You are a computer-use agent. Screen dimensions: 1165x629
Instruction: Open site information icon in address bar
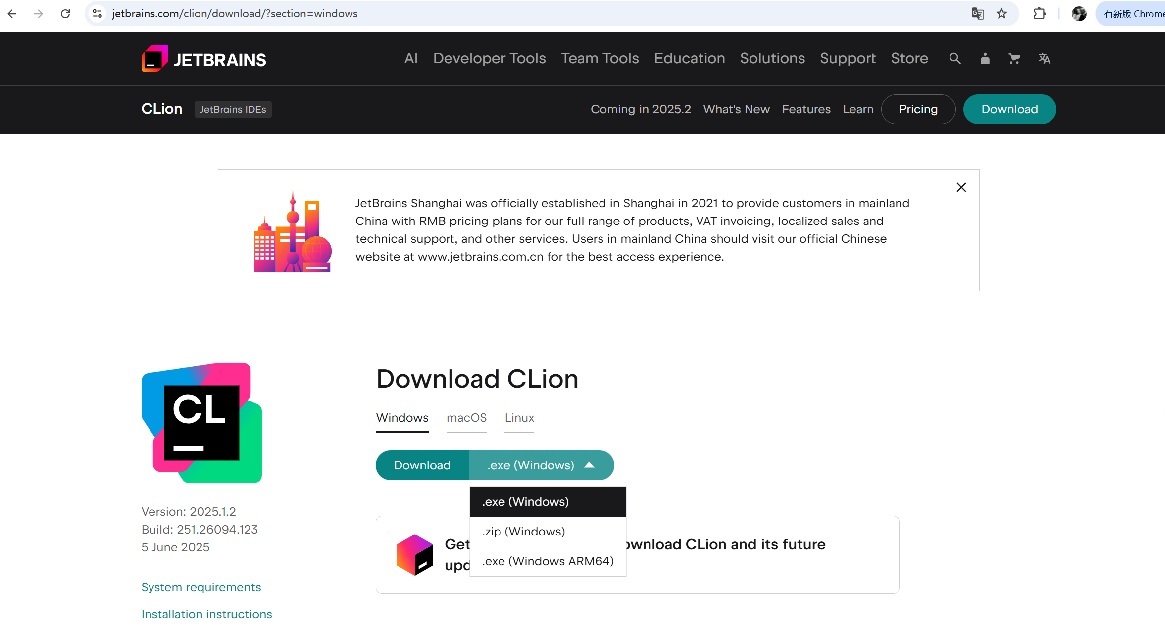coord(97,13)
